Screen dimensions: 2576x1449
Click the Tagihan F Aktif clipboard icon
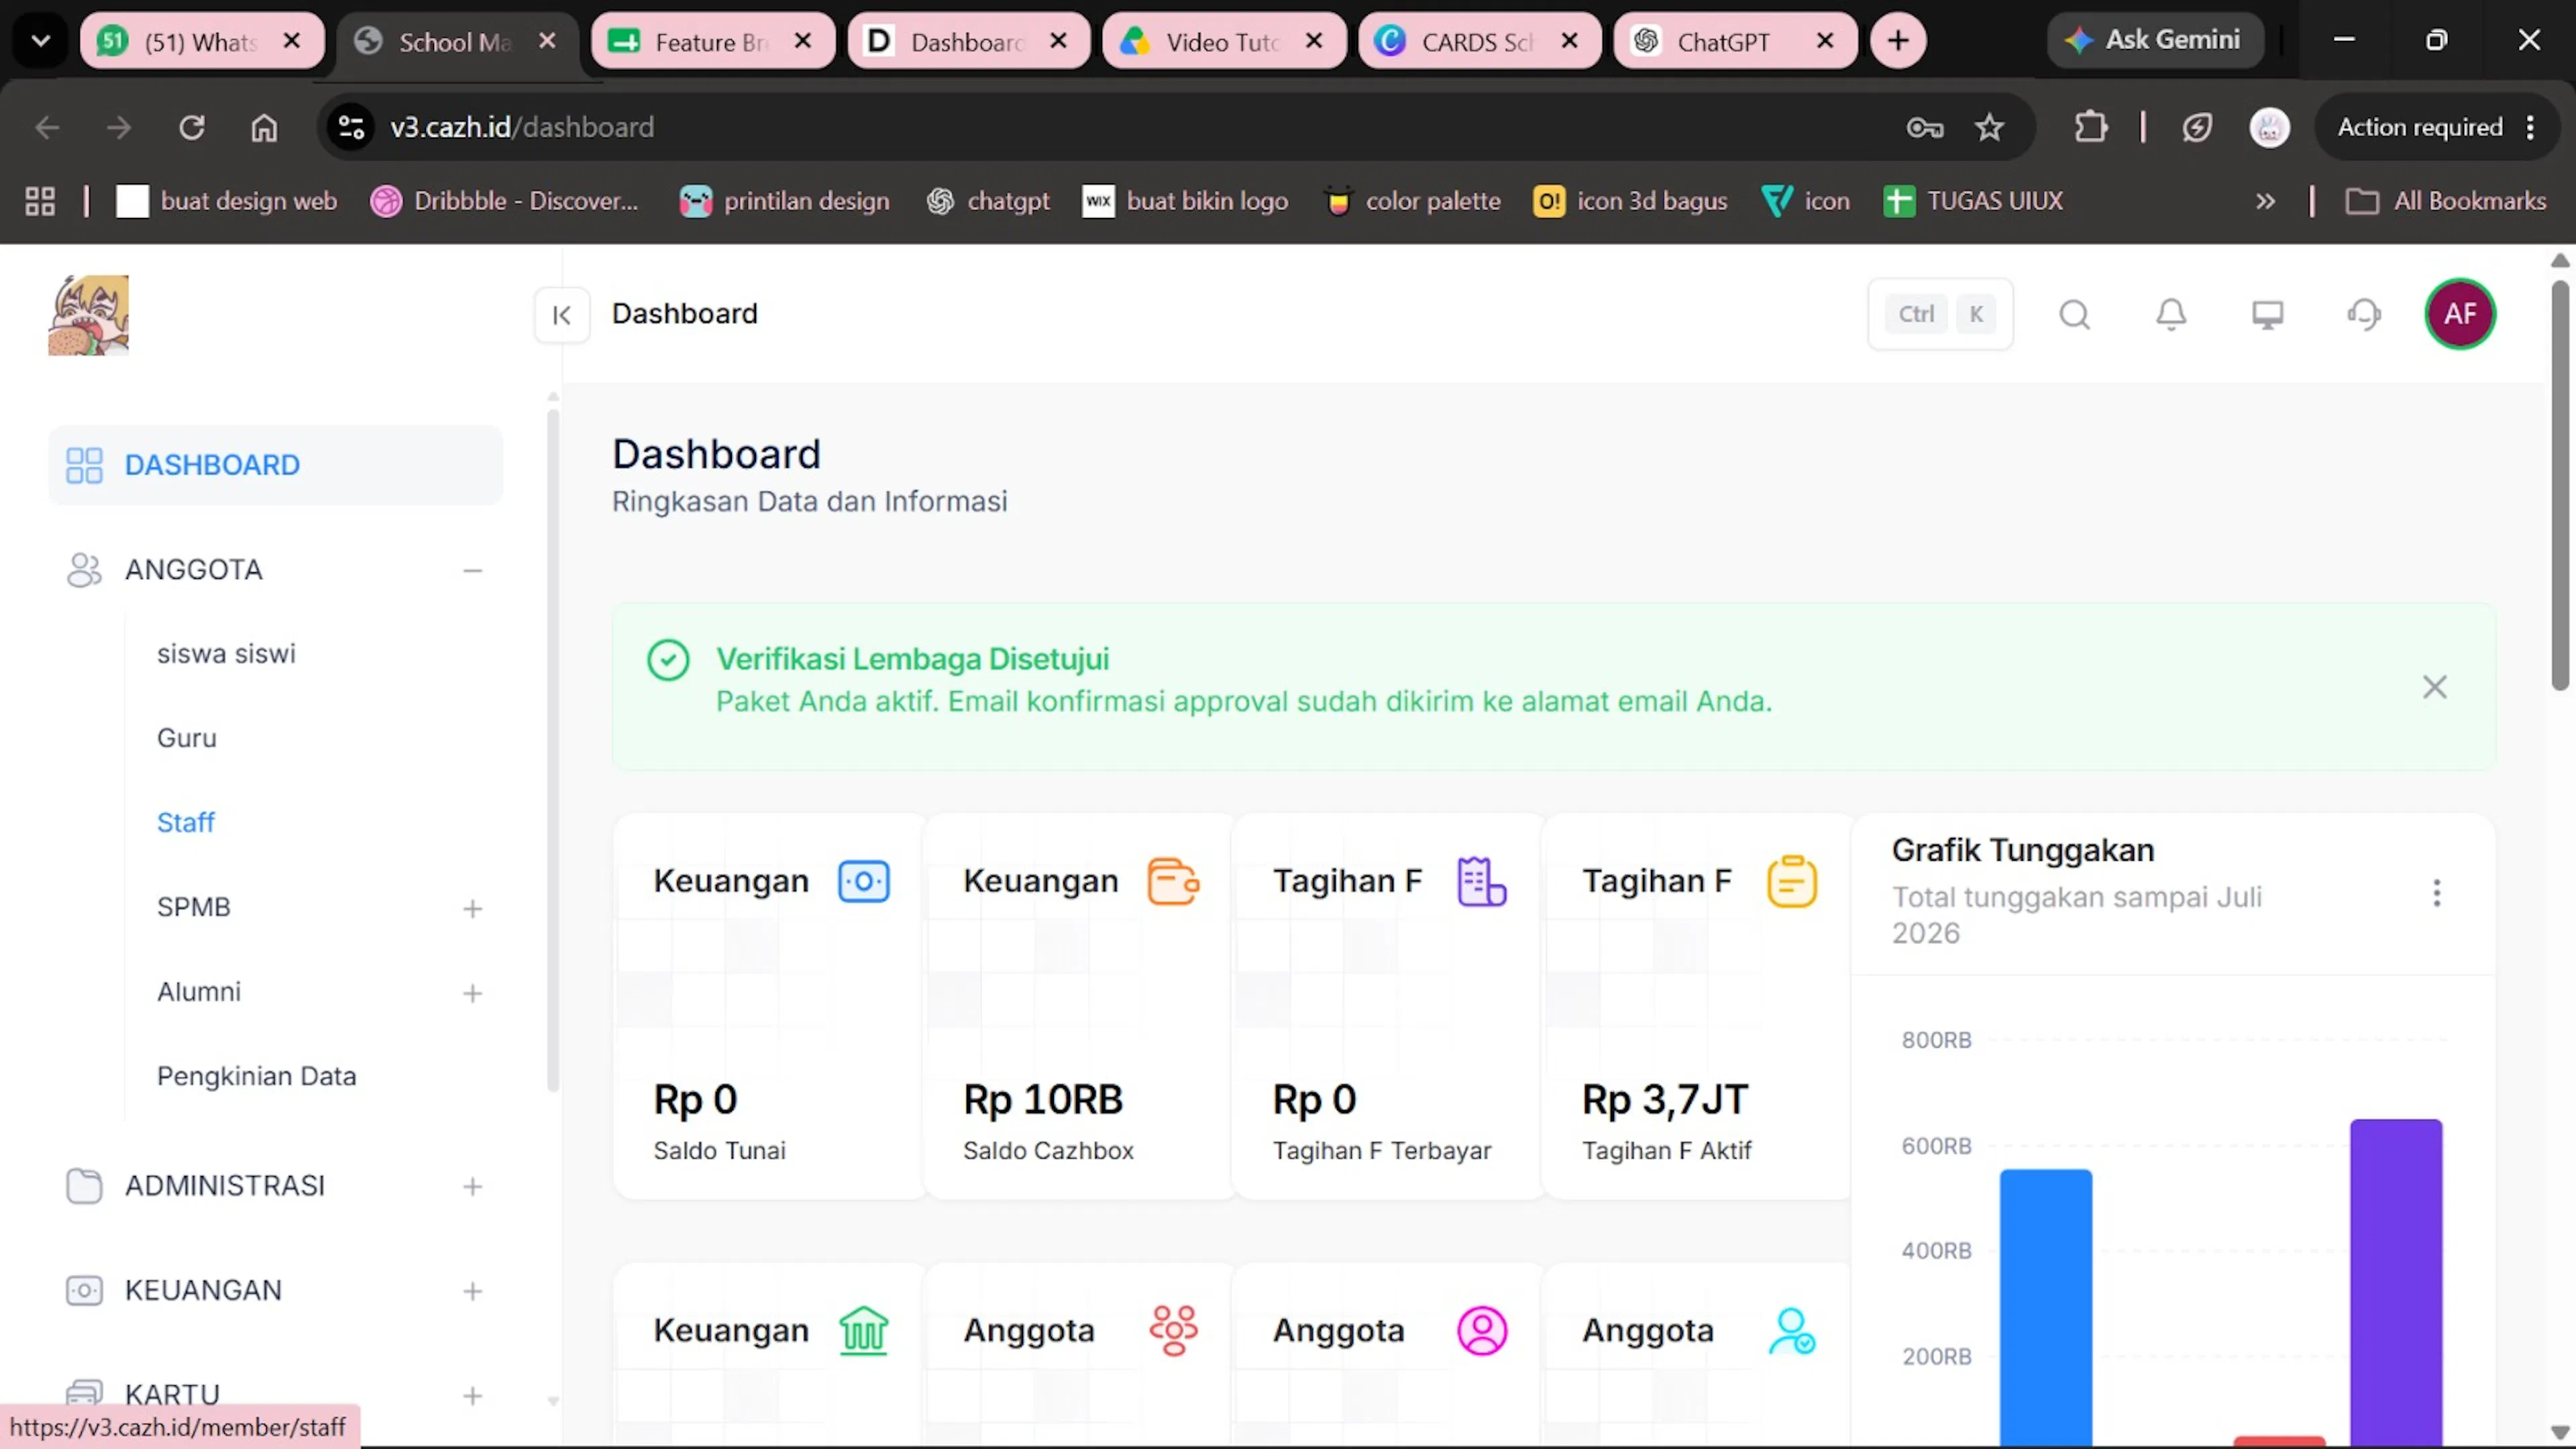1791,881
